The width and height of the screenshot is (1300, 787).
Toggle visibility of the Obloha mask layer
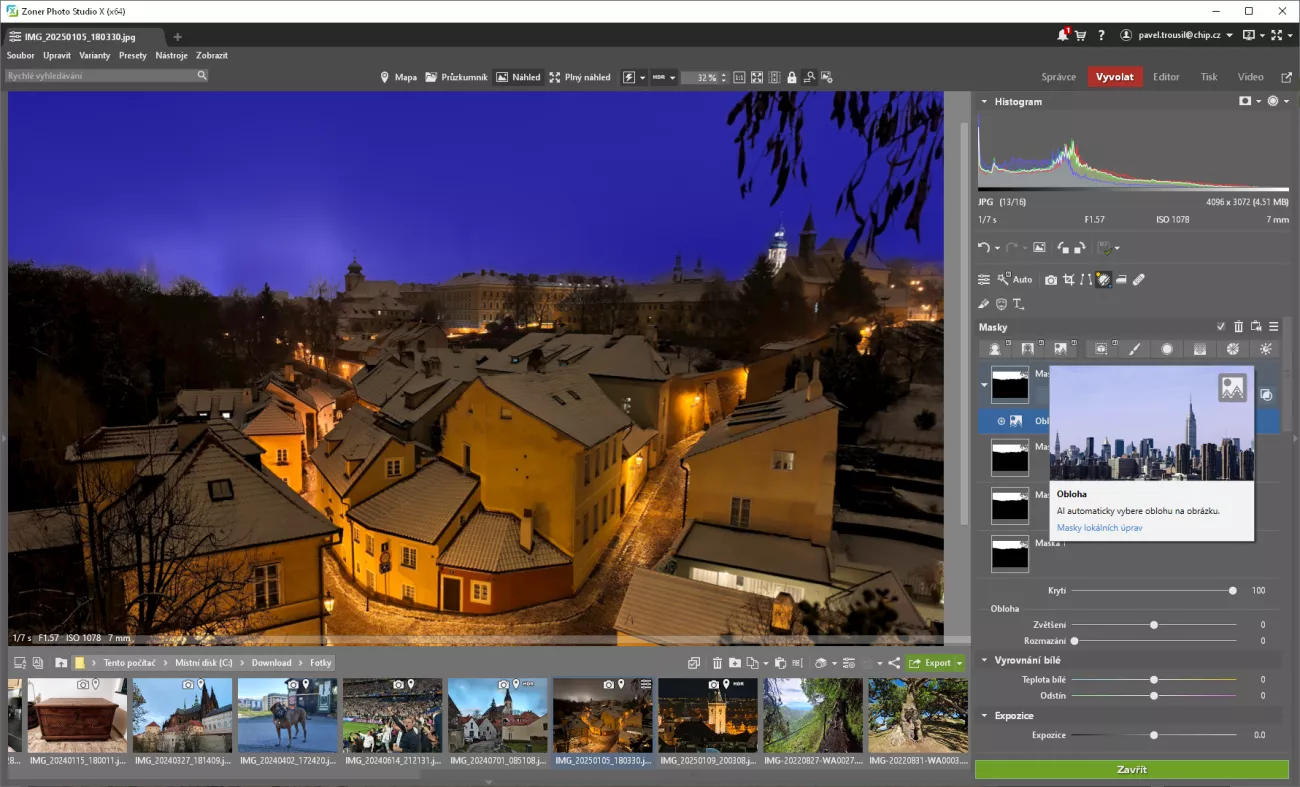(1001, 421)
